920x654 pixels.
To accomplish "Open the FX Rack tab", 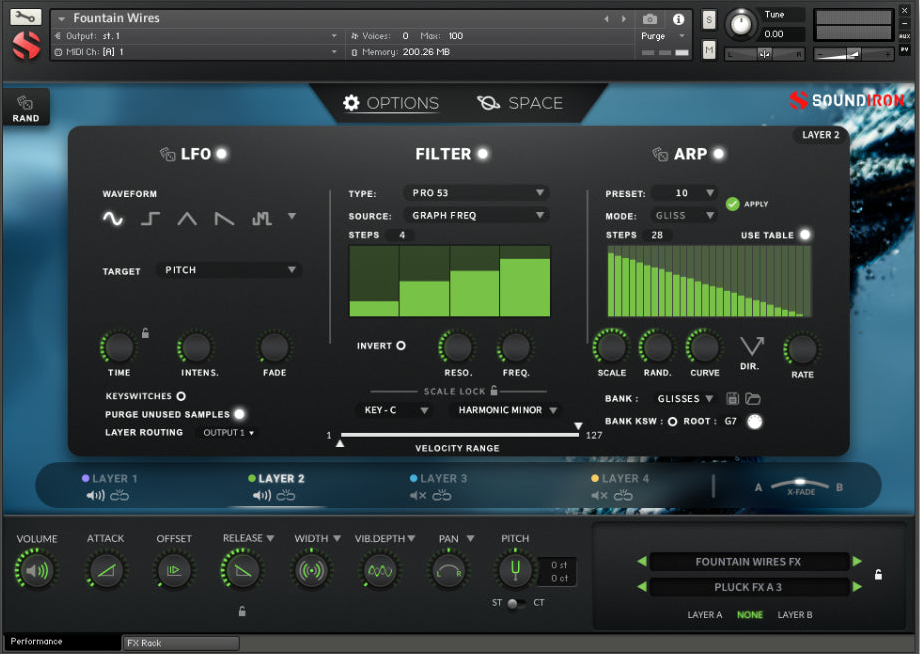I will click(181, 643).
